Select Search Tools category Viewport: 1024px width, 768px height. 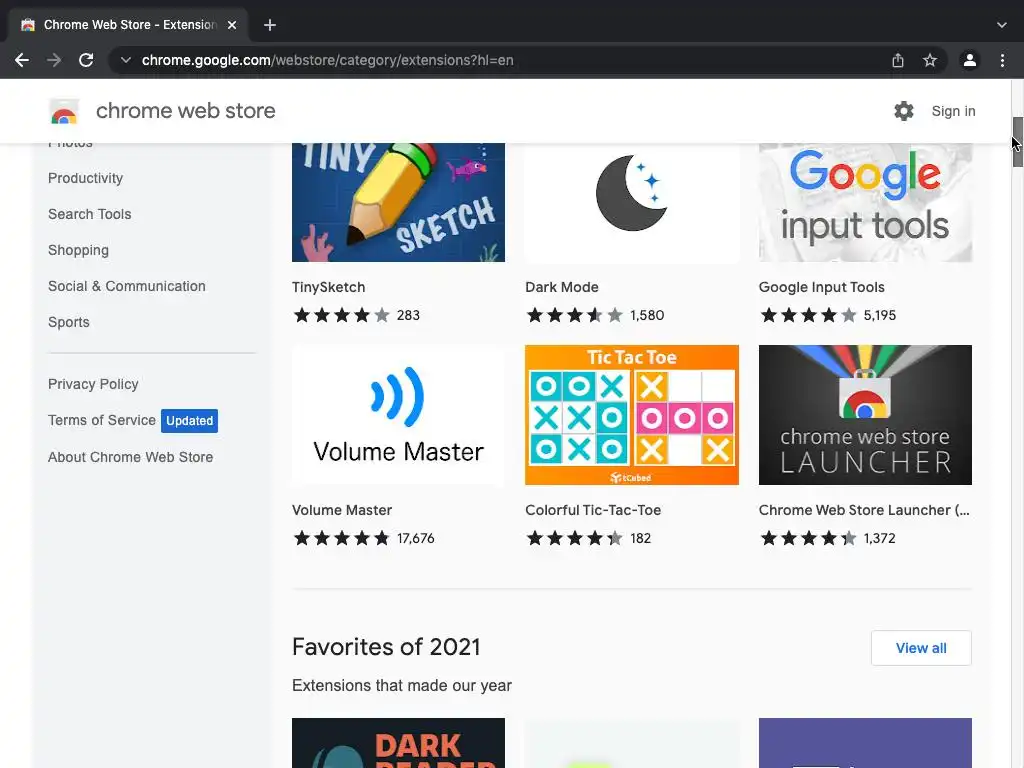tap(89, 214)
